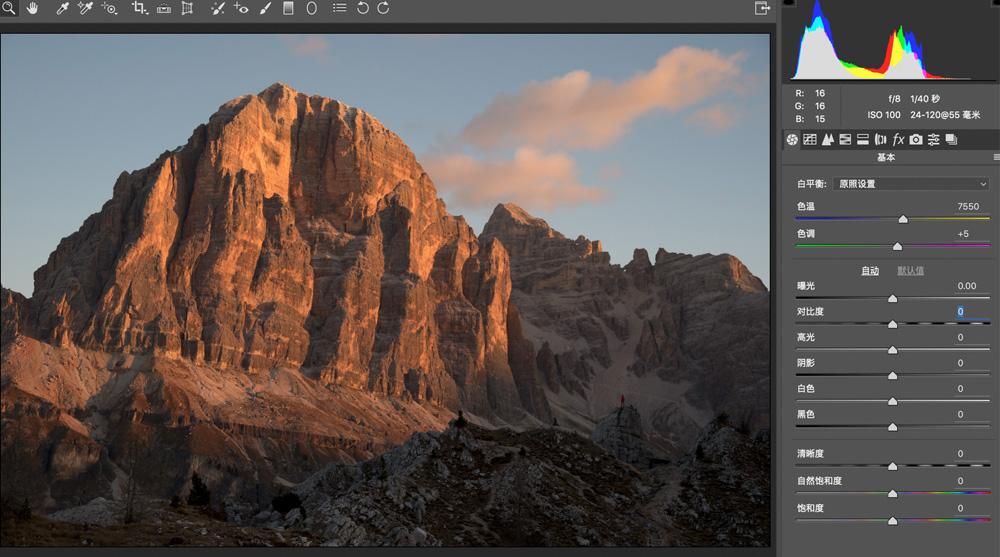1000x557 pixels.
Task: Rotate image counterclockwise
Action: [362, 8]
